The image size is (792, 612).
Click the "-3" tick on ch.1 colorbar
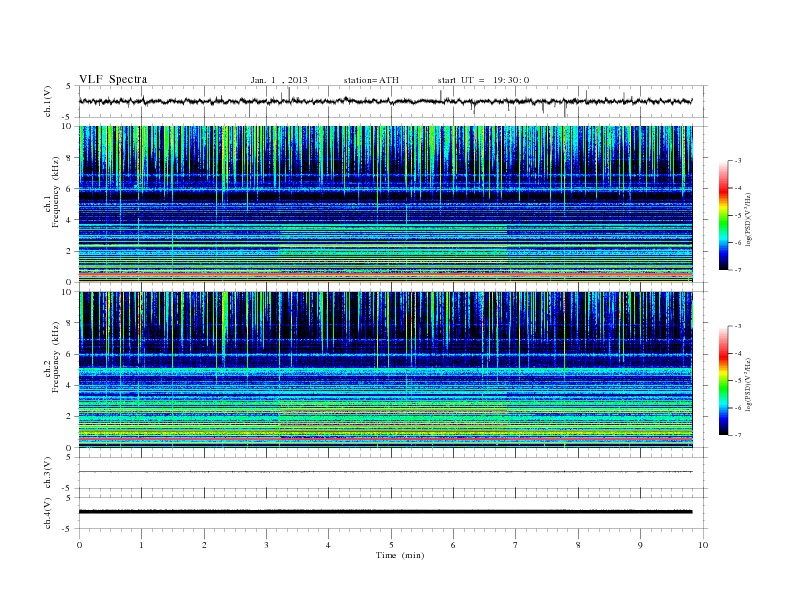(737, 161)
